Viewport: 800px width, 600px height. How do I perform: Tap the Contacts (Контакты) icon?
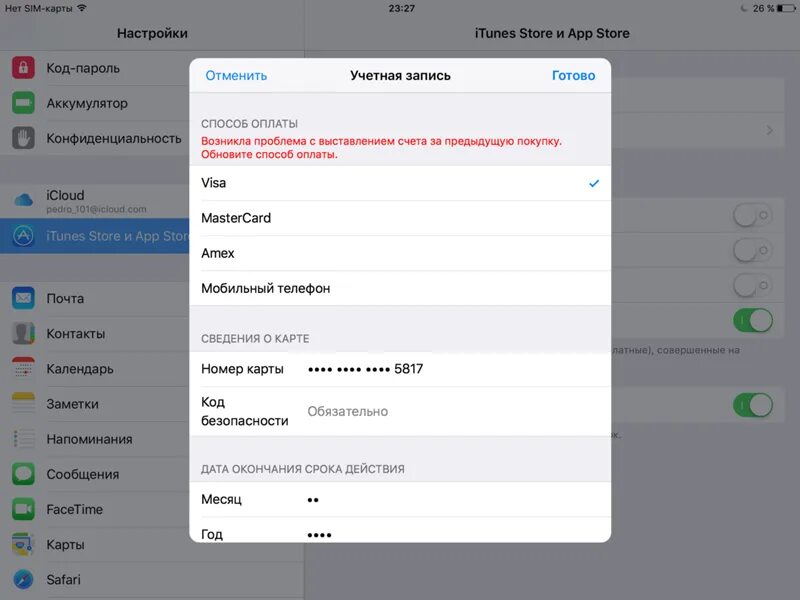[23, 334]
